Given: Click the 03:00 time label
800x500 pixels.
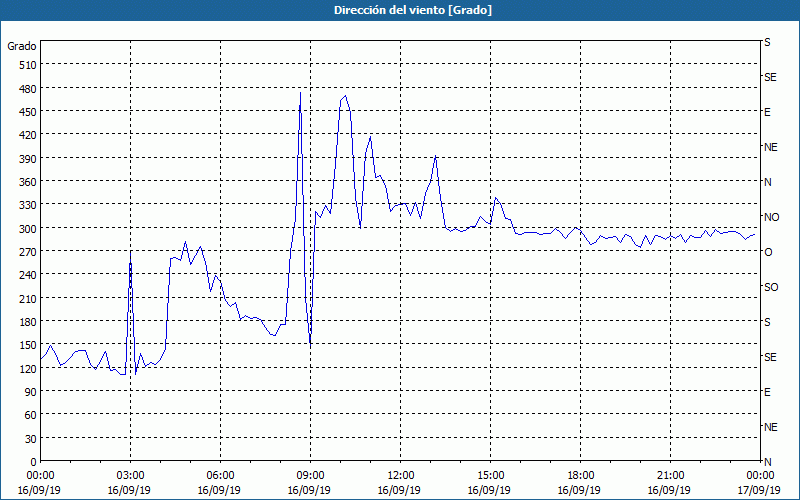Looking at the screenshot, I should click(130, 476).
